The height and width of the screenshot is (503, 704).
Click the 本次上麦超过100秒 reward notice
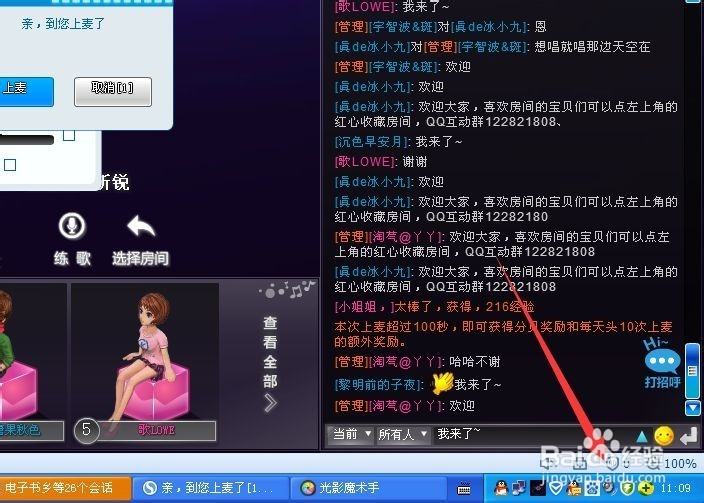coord(503,334)
